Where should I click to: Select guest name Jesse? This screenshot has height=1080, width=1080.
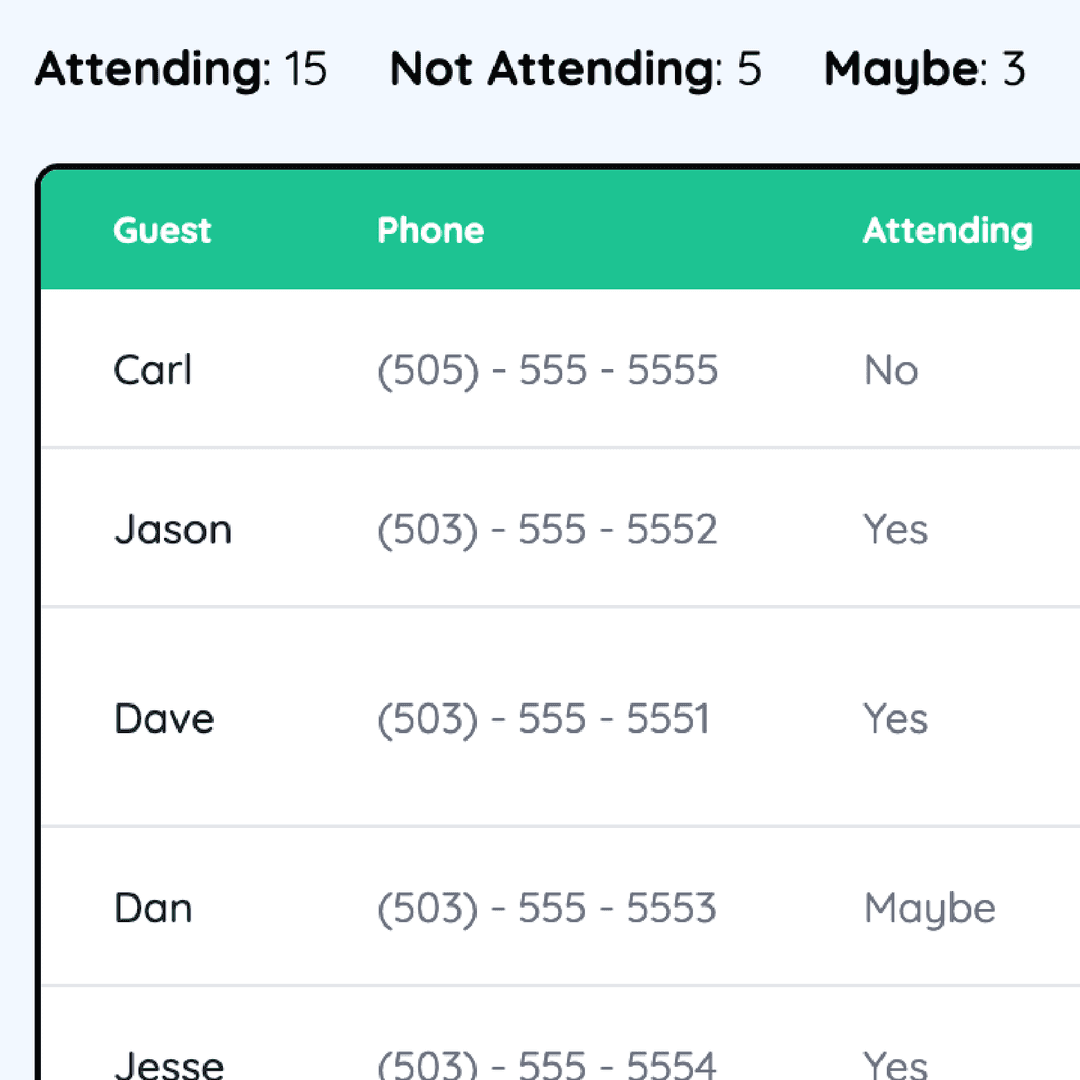169,1064
